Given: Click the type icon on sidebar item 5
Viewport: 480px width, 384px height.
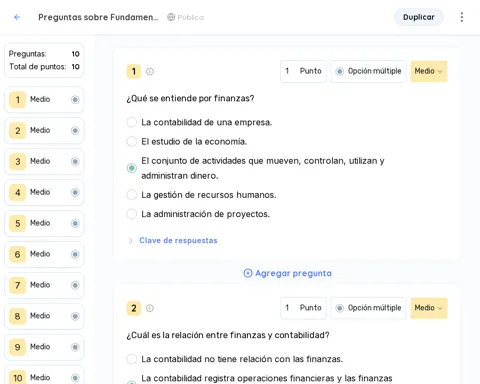Looking at the screenshot, I should point(75,223).
